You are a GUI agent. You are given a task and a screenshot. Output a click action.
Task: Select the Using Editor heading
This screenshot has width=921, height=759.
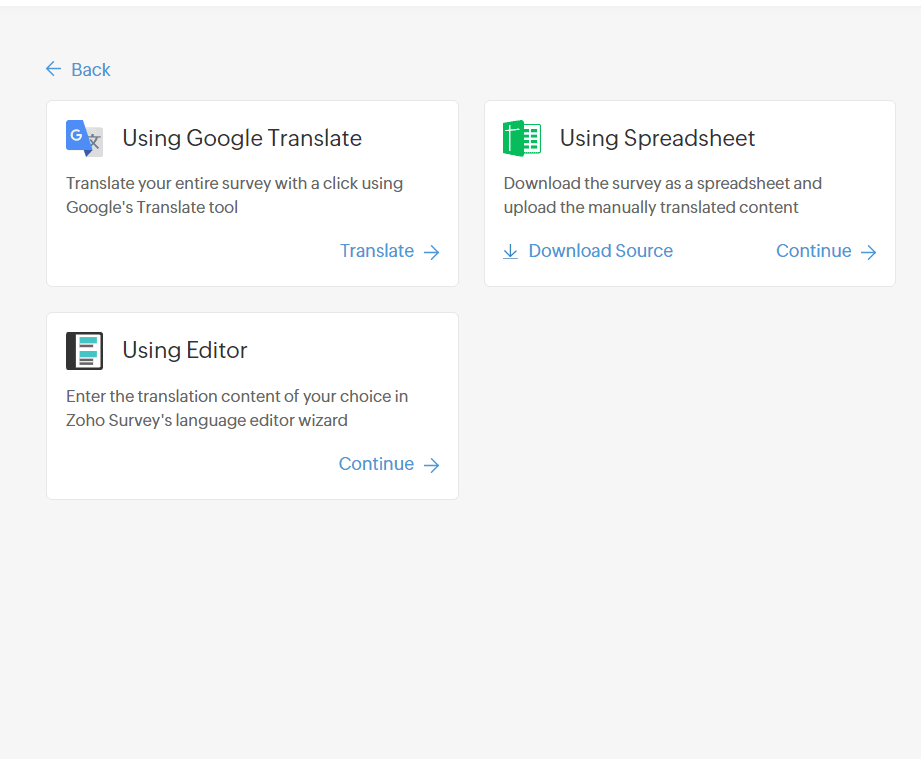click(x=185, y=350)
